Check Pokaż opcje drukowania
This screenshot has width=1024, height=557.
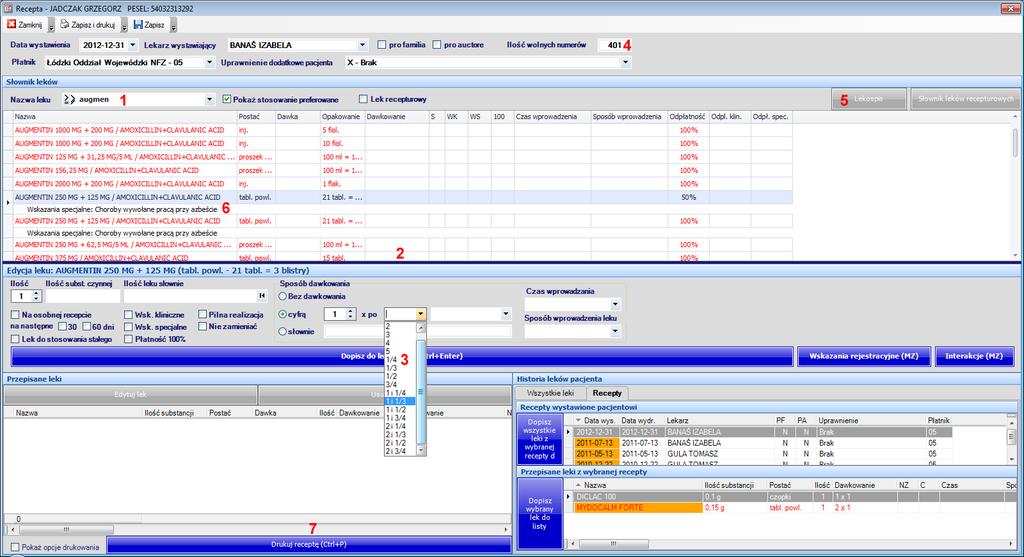pyautogui.click(x=15, y=547)
